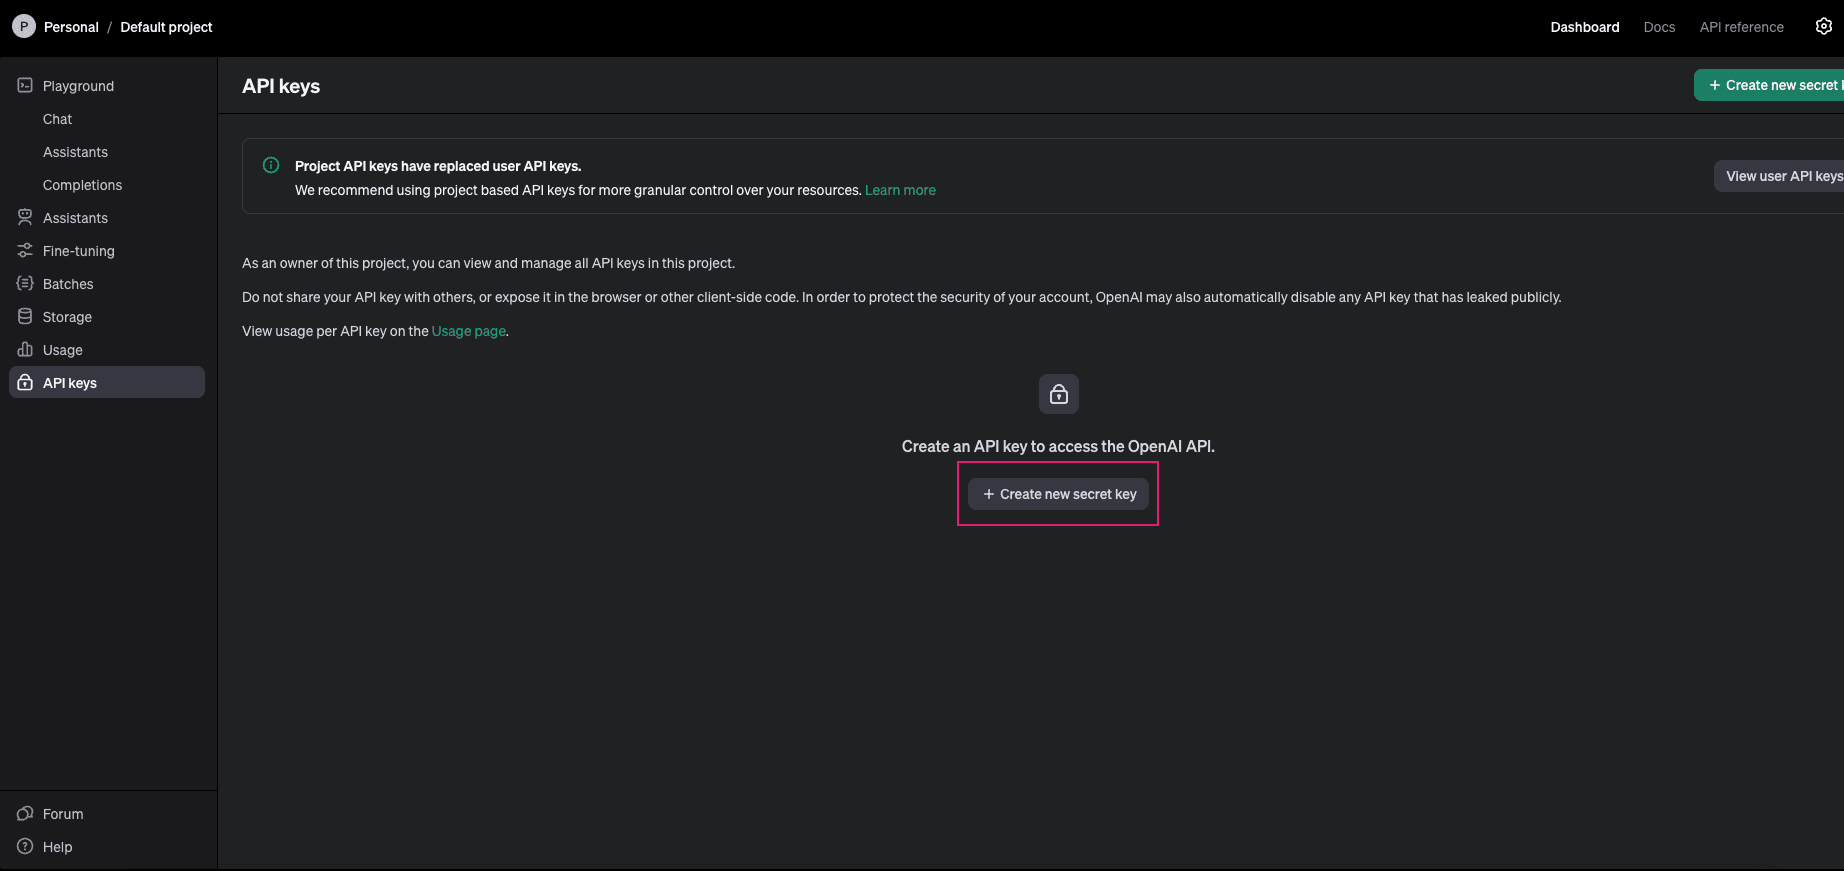Click the lock icon above the message

[1058, 395]
